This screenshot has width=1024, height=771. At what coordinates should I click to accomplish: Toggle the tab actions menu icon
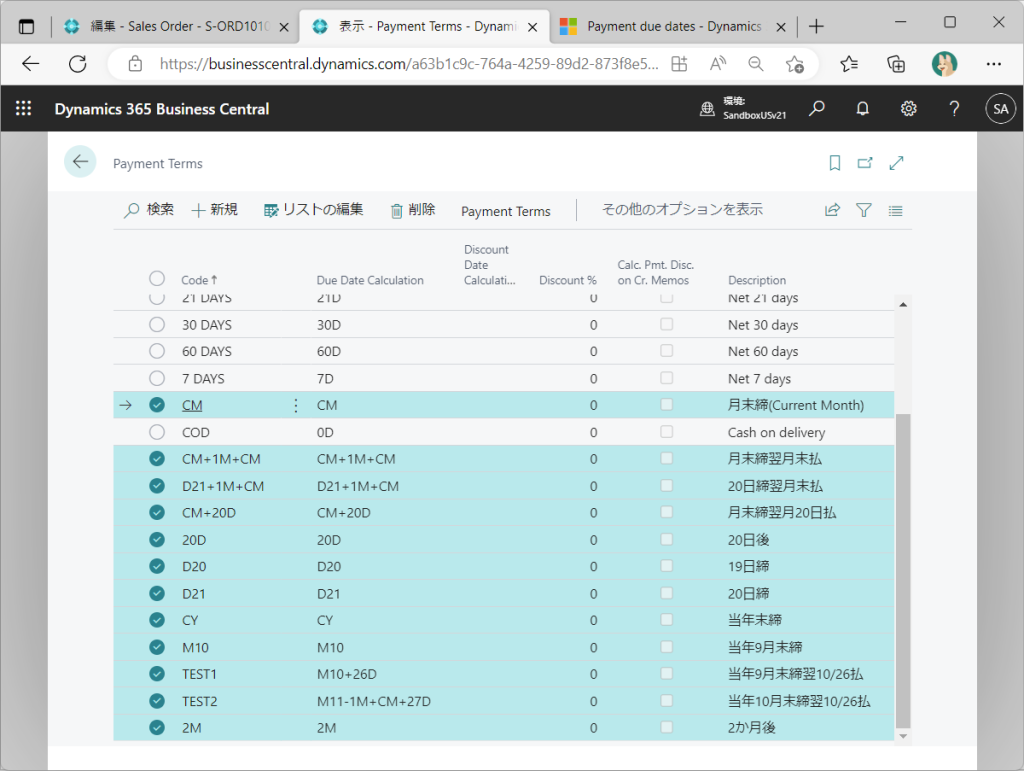pos(26,26)
